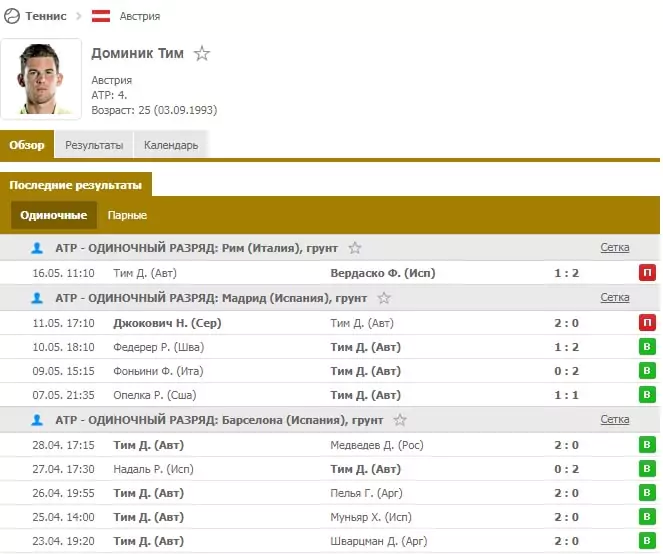Open Доминик Тим's player photo
663x554 pixels.
(x=41, y=79)
